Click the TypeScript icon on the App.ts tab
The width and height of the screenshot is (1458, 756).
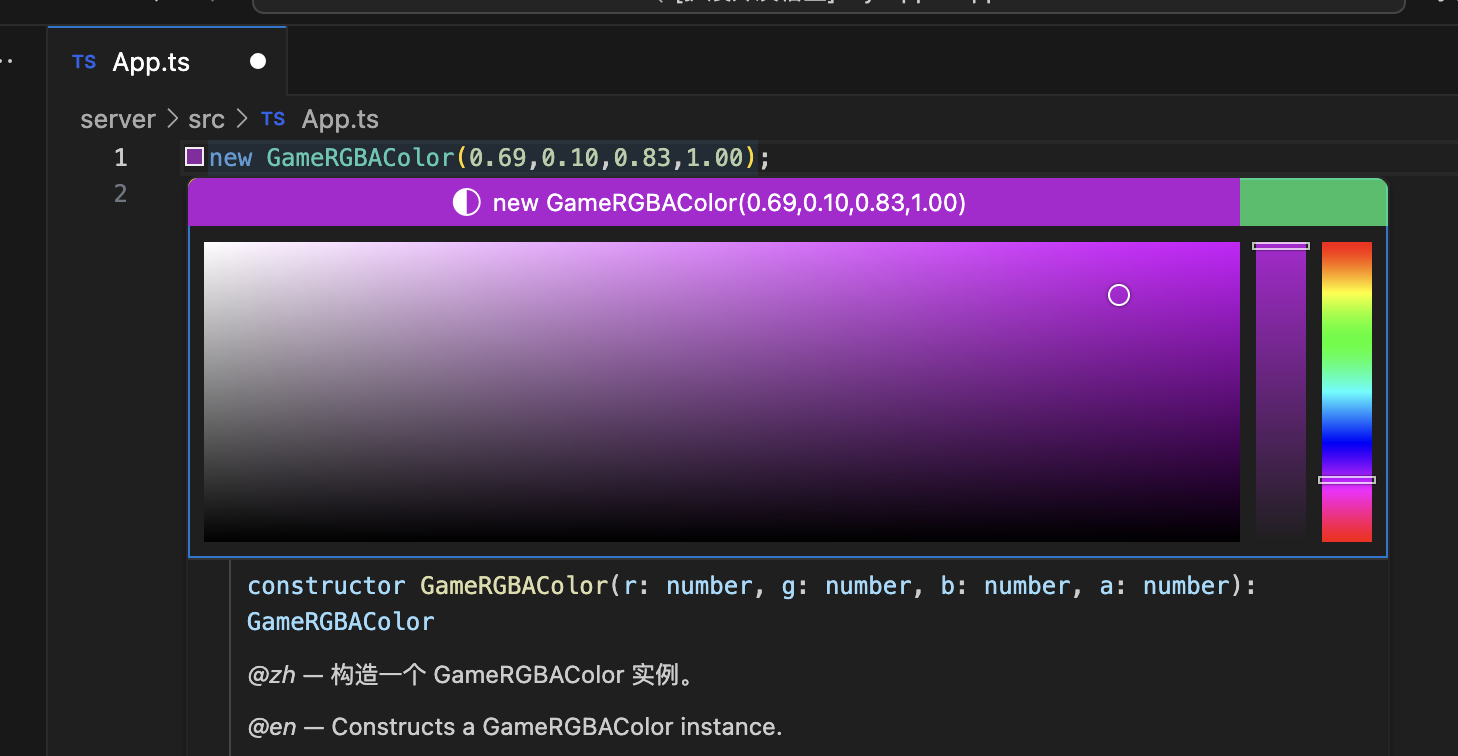coord(85,62)
